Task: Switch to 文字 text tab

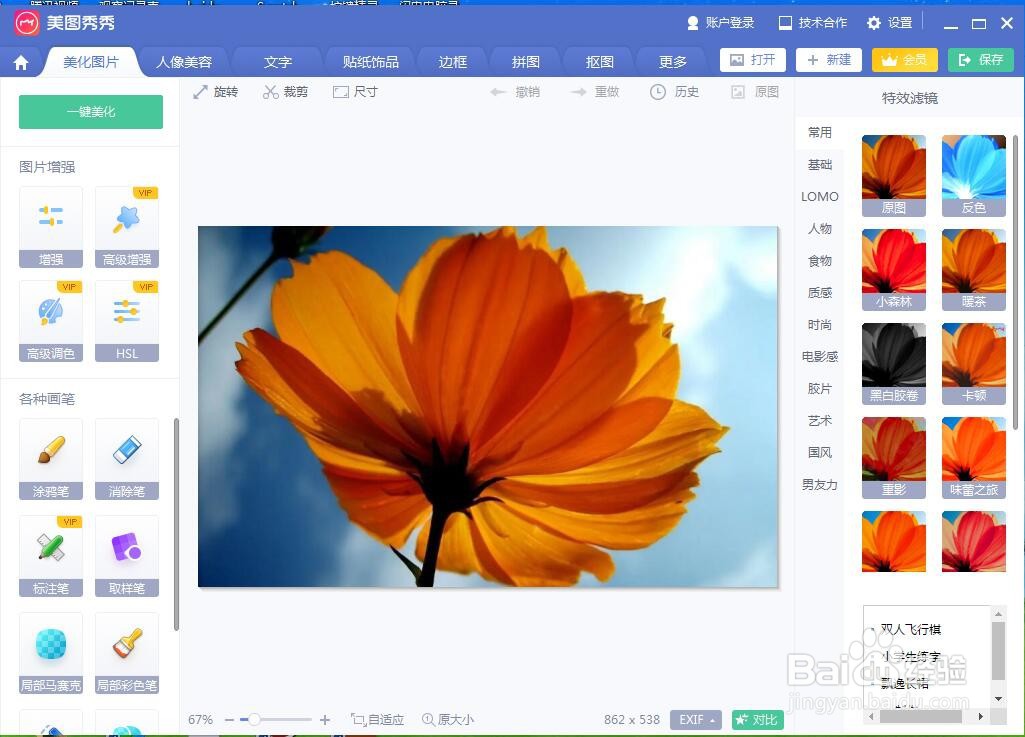Action: click(278, 62)
